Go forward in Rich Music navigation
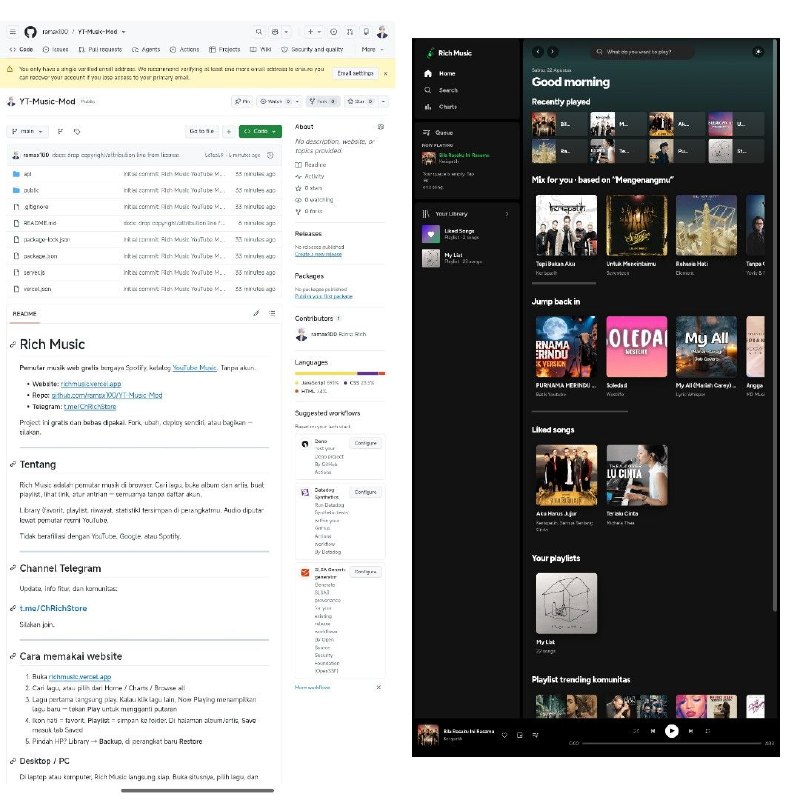This screenshot has width=800, height=800. [x=553, y=52]
